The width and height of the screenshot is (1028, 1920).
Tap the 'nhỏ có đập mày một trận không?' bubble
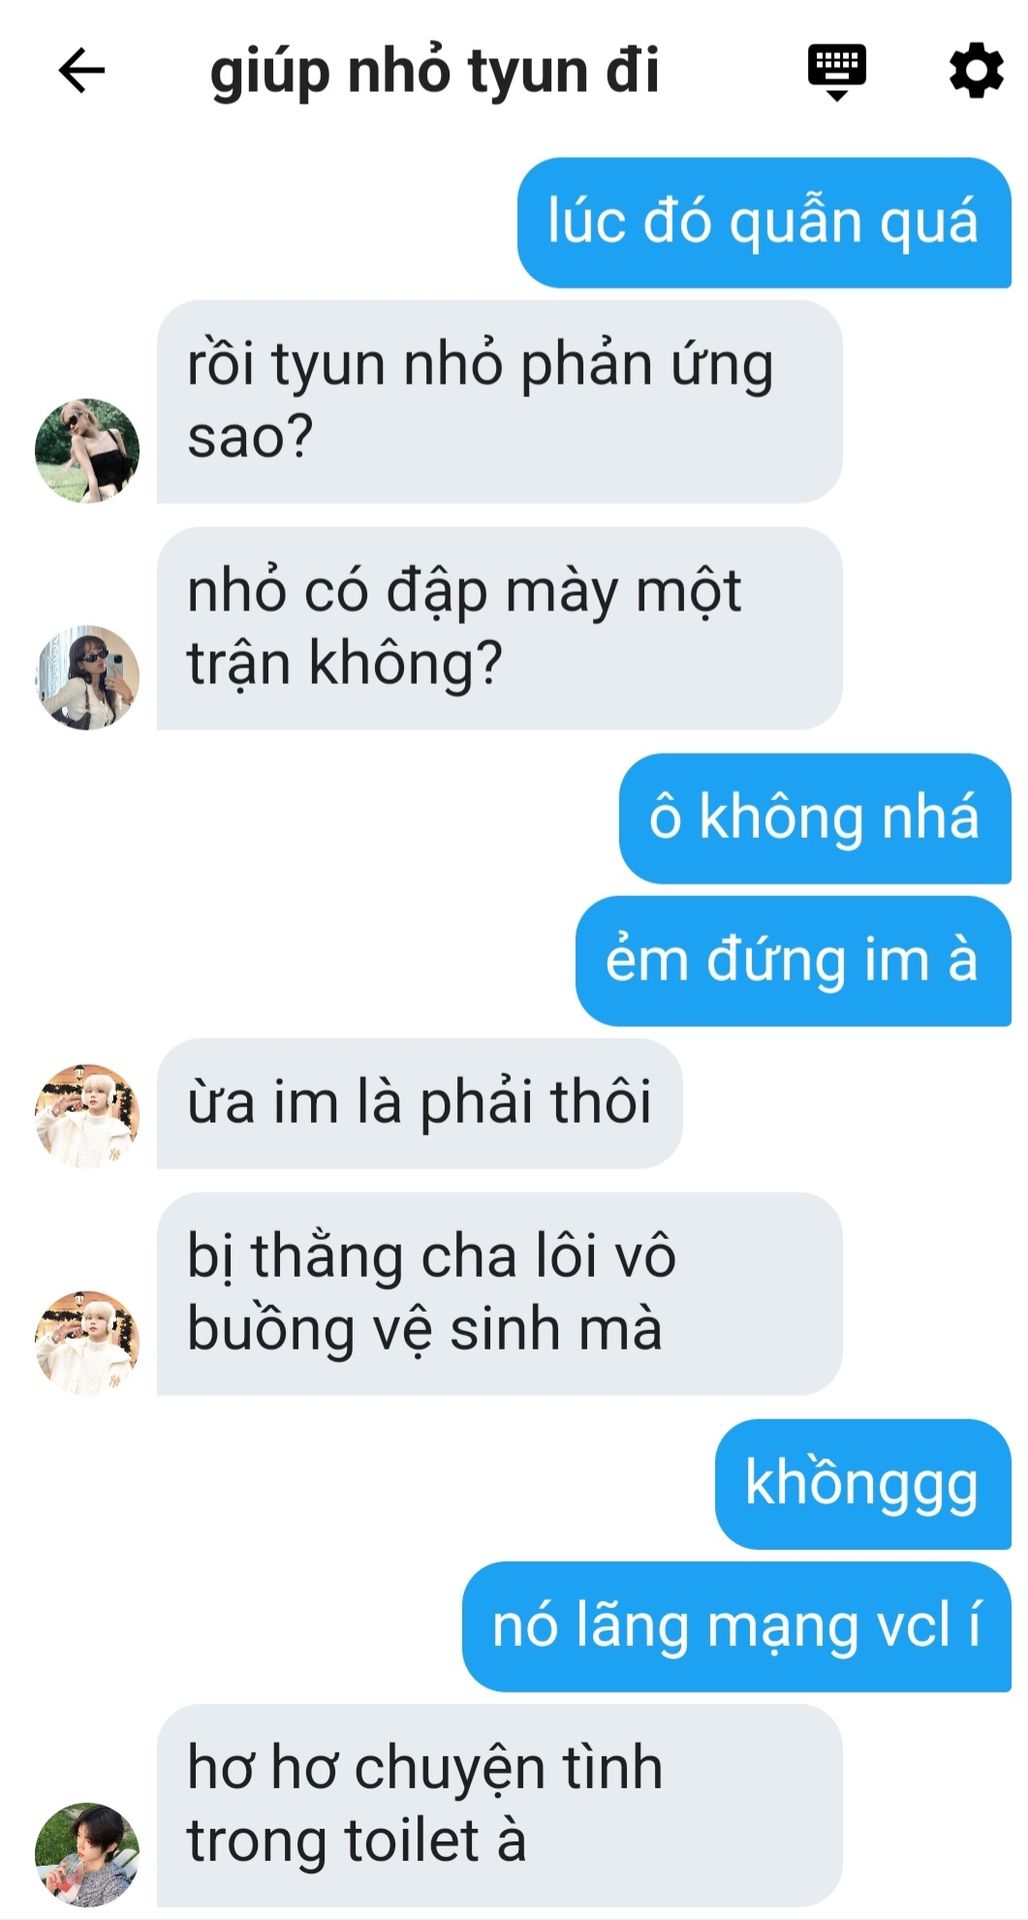pyautogui.click(x=499, y=628)
